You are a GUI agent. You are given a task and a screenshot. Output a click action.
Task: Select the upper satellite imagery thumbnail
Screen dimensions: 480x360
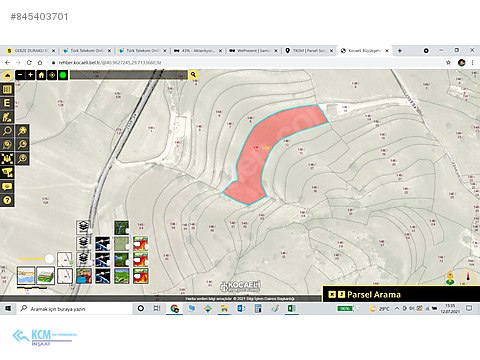(x=102, y=243)
